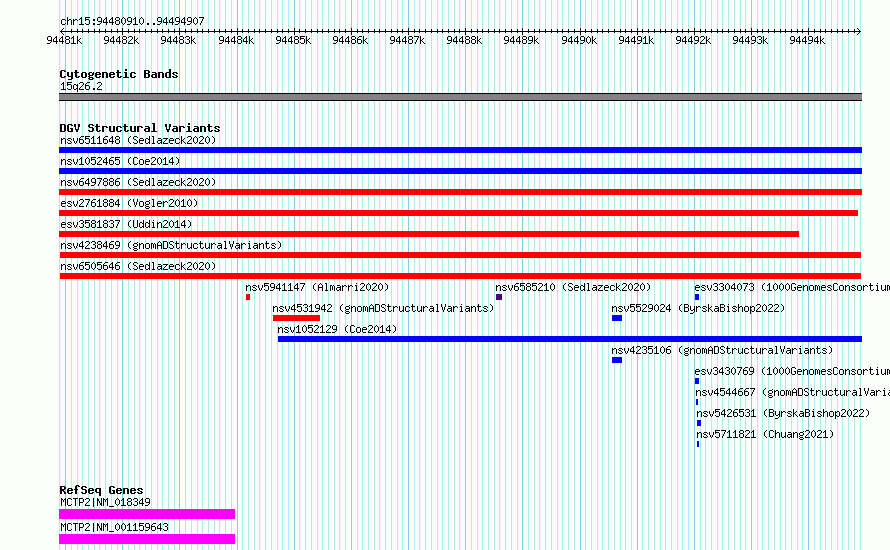Select the red bar under esv2761884

click(459, 213)
